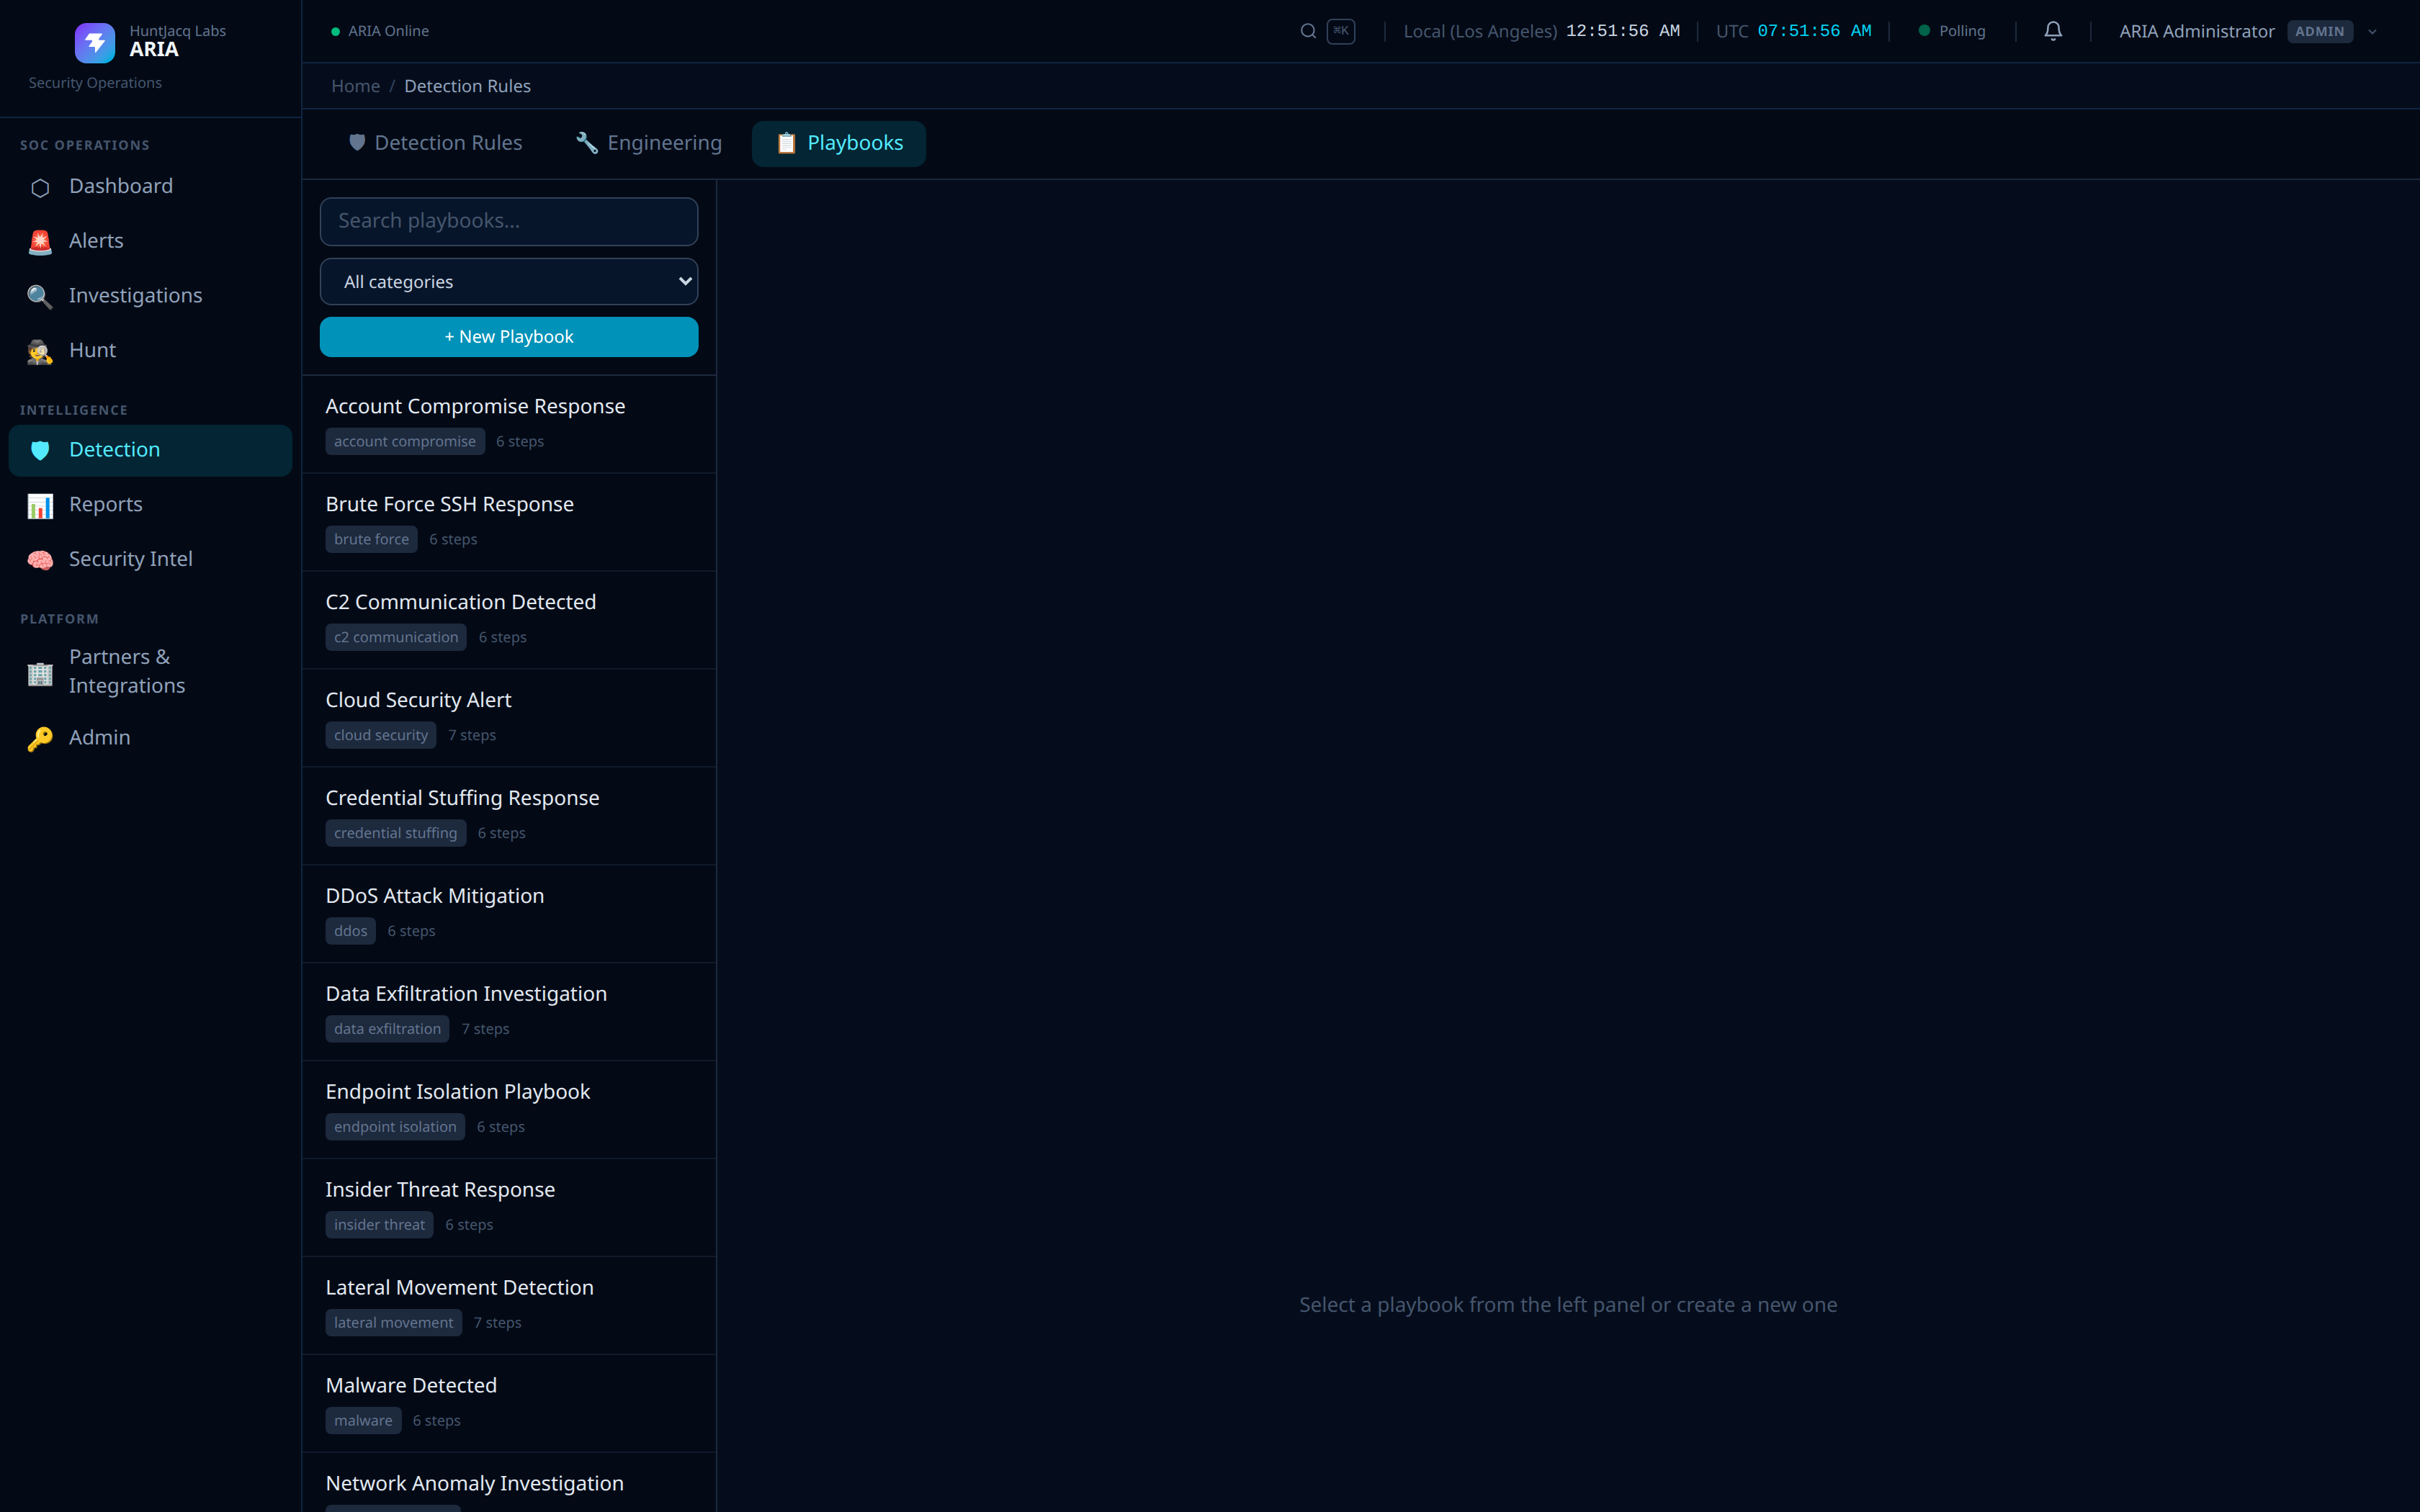The width and height of the screenshot is (2420, 1512).
Task: Open the Data Exfiltration Investigation playbook
Action: point(509,1013)
